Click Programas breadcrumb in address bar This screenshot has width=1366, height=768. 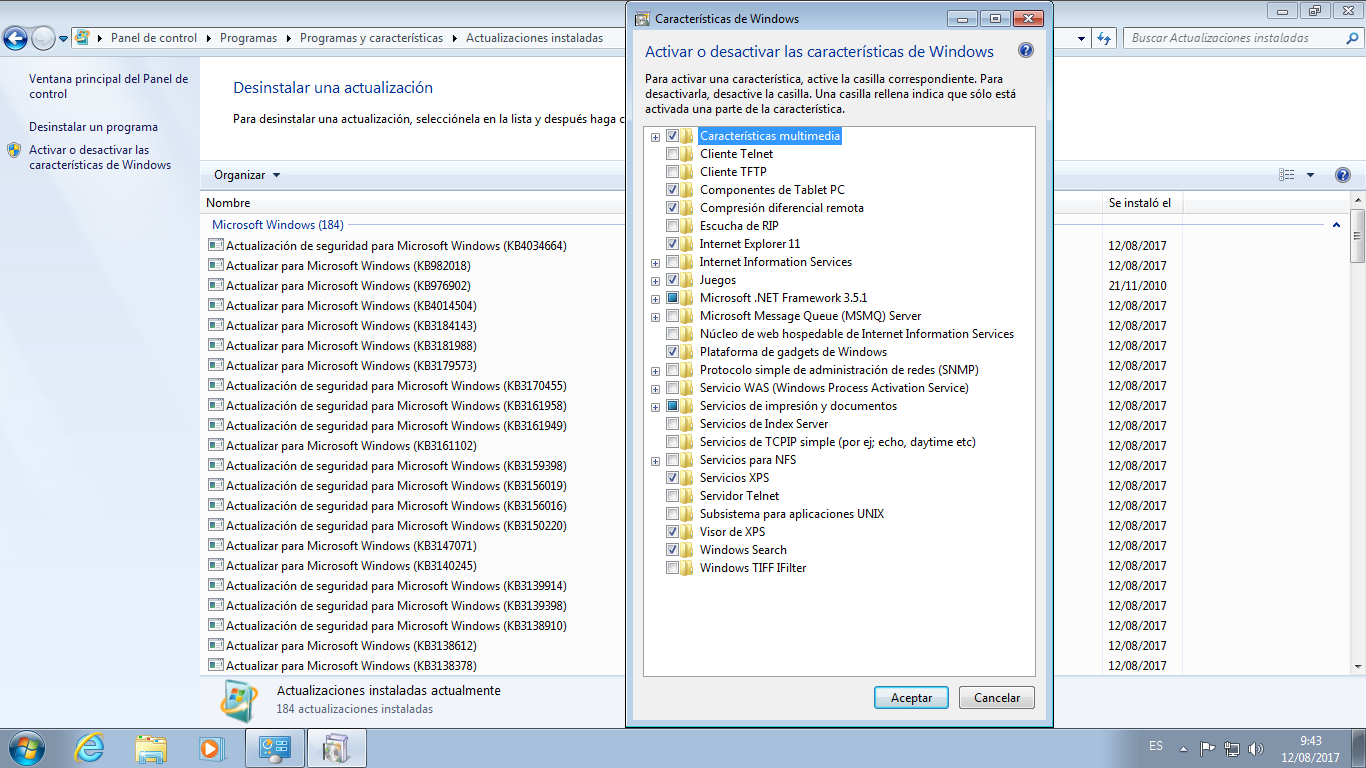pos(248,38)
